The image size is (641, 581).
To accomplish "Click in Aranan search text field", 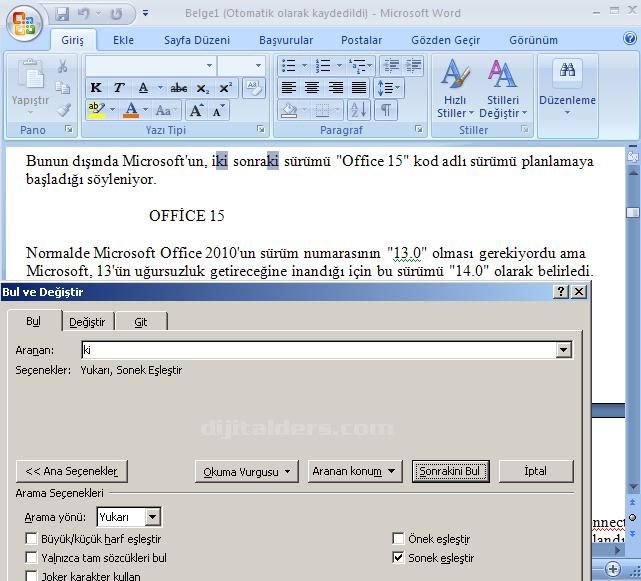I will click(x=319, y=350).
